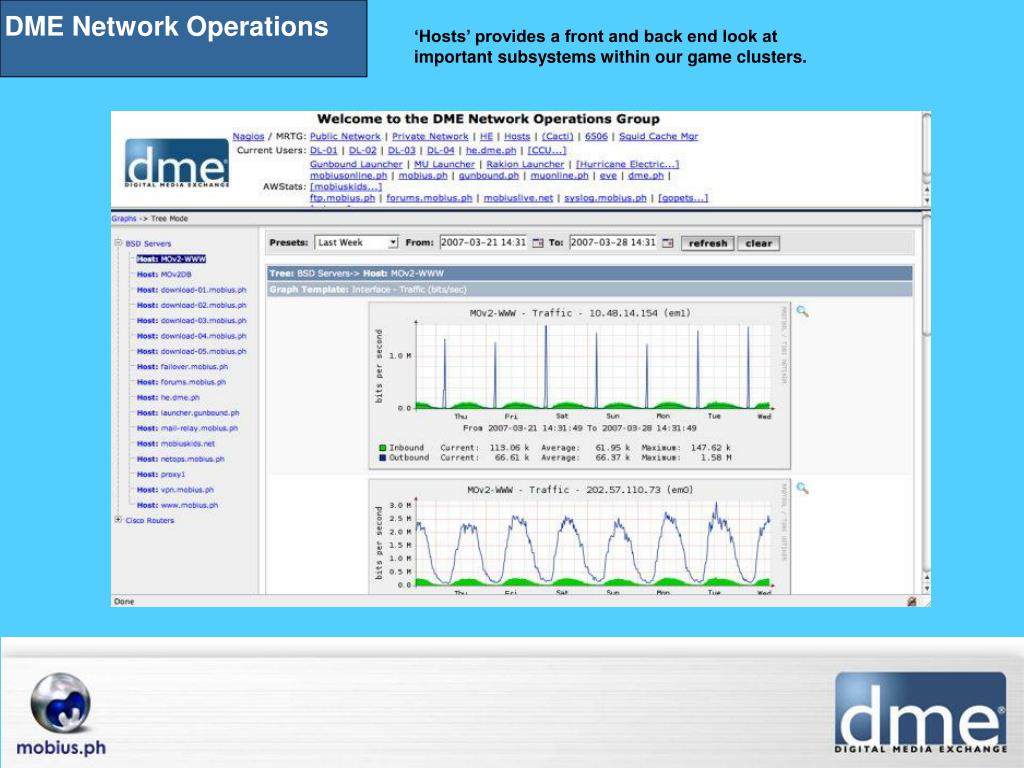Open the HE link
The width and height of the screenshot is (1024, 768).
pos(487,136)
